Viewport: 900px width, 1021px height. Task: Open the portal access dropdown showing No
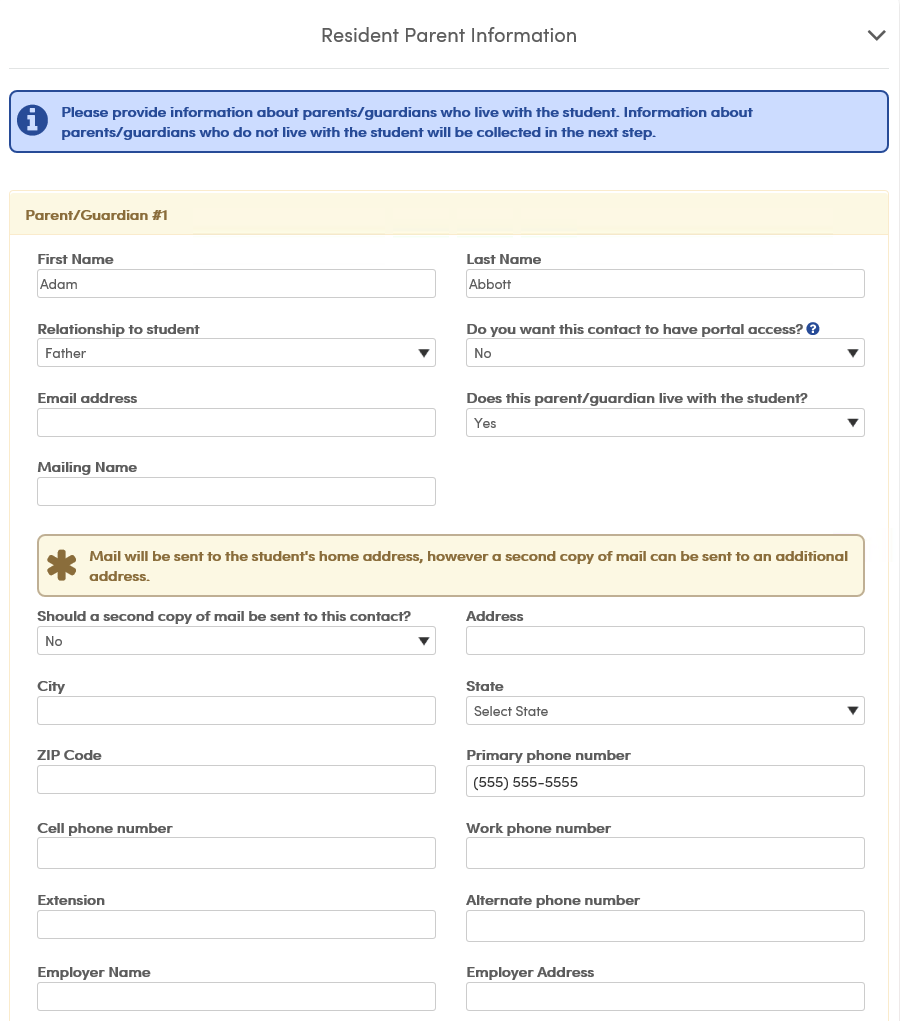tap(665, 353)
